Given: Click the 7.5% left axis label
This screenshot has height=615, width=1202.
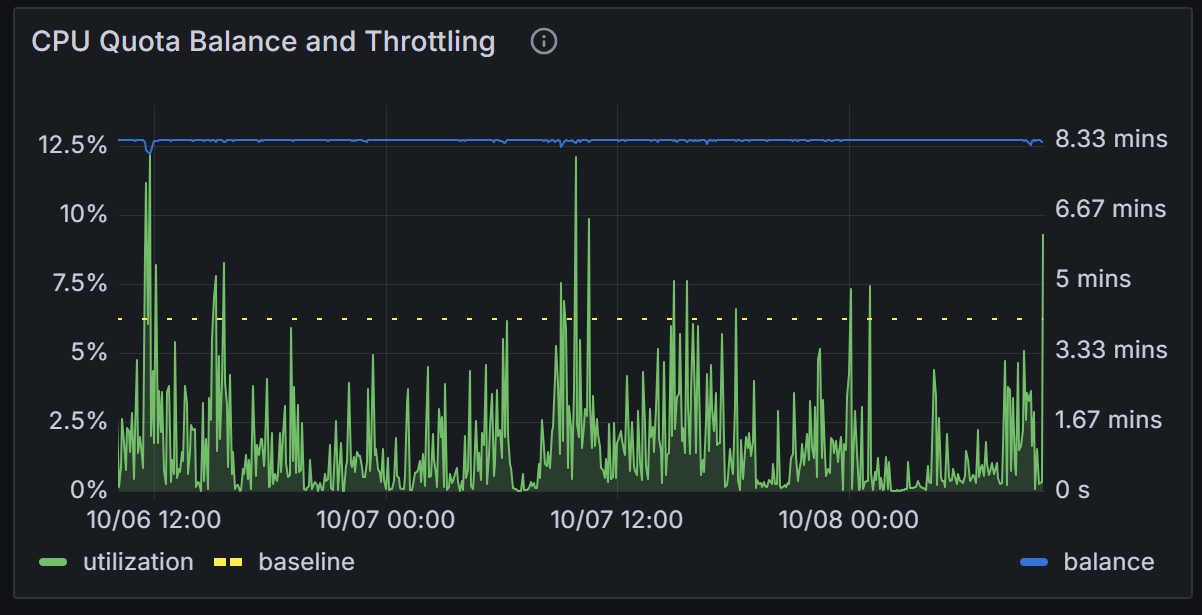Looking at the screenshot, I should 78,283.
